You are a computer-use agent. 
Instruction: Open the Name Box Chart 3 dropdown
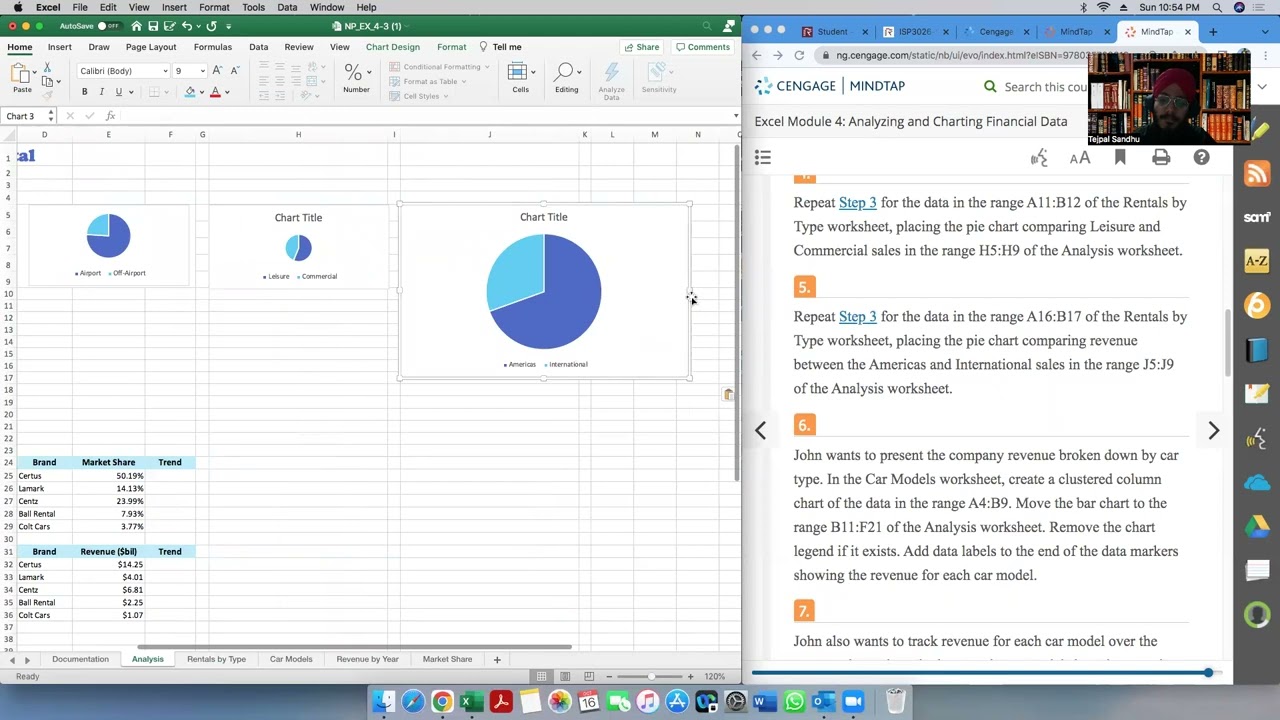point(51,116)
